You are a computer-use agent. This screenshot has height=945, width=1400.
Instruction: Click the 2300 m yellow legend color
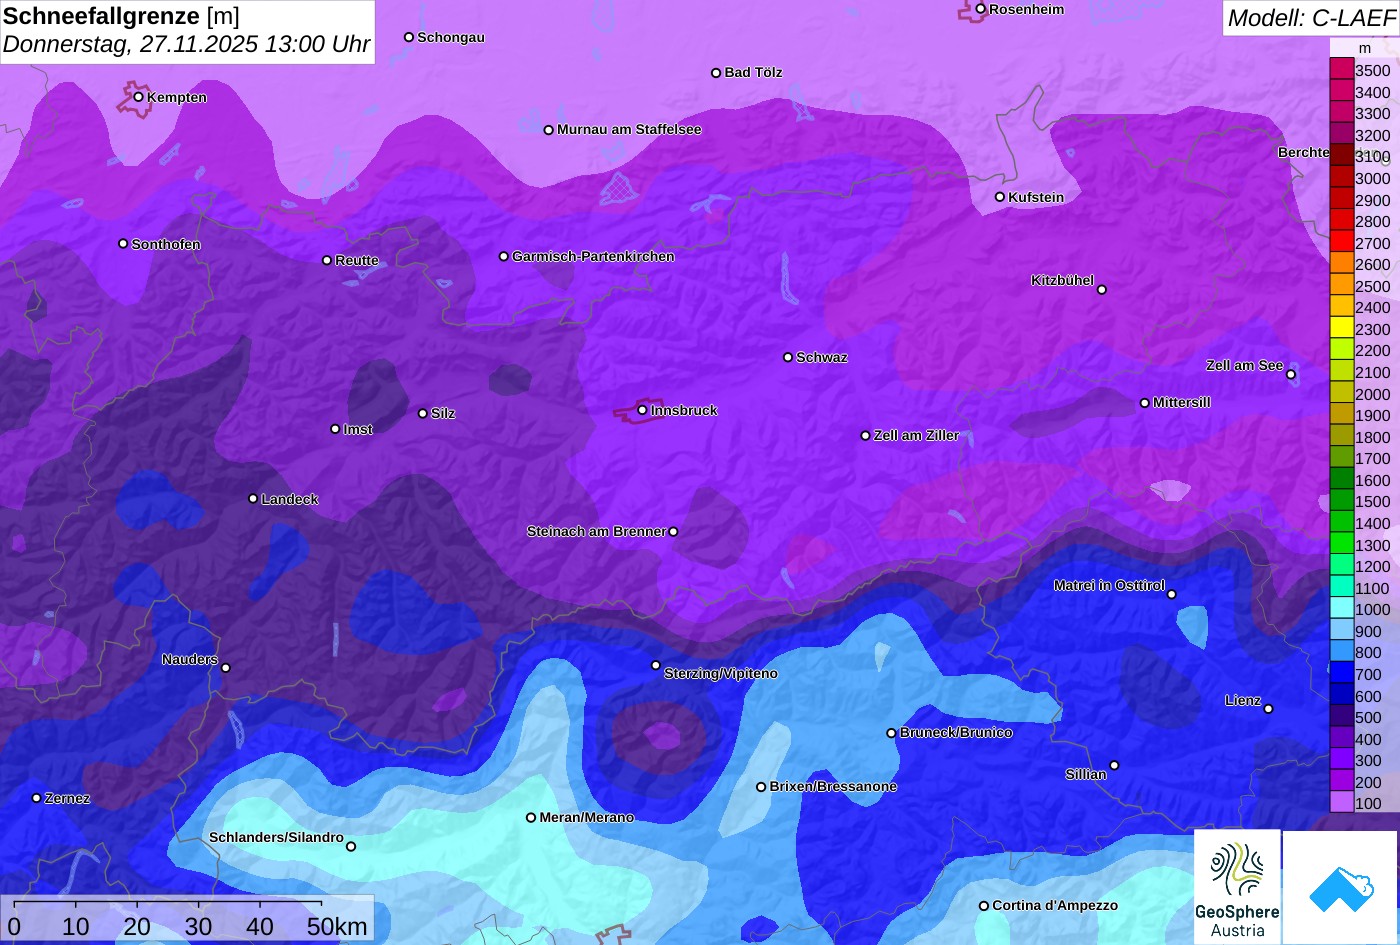point(1341,329)
